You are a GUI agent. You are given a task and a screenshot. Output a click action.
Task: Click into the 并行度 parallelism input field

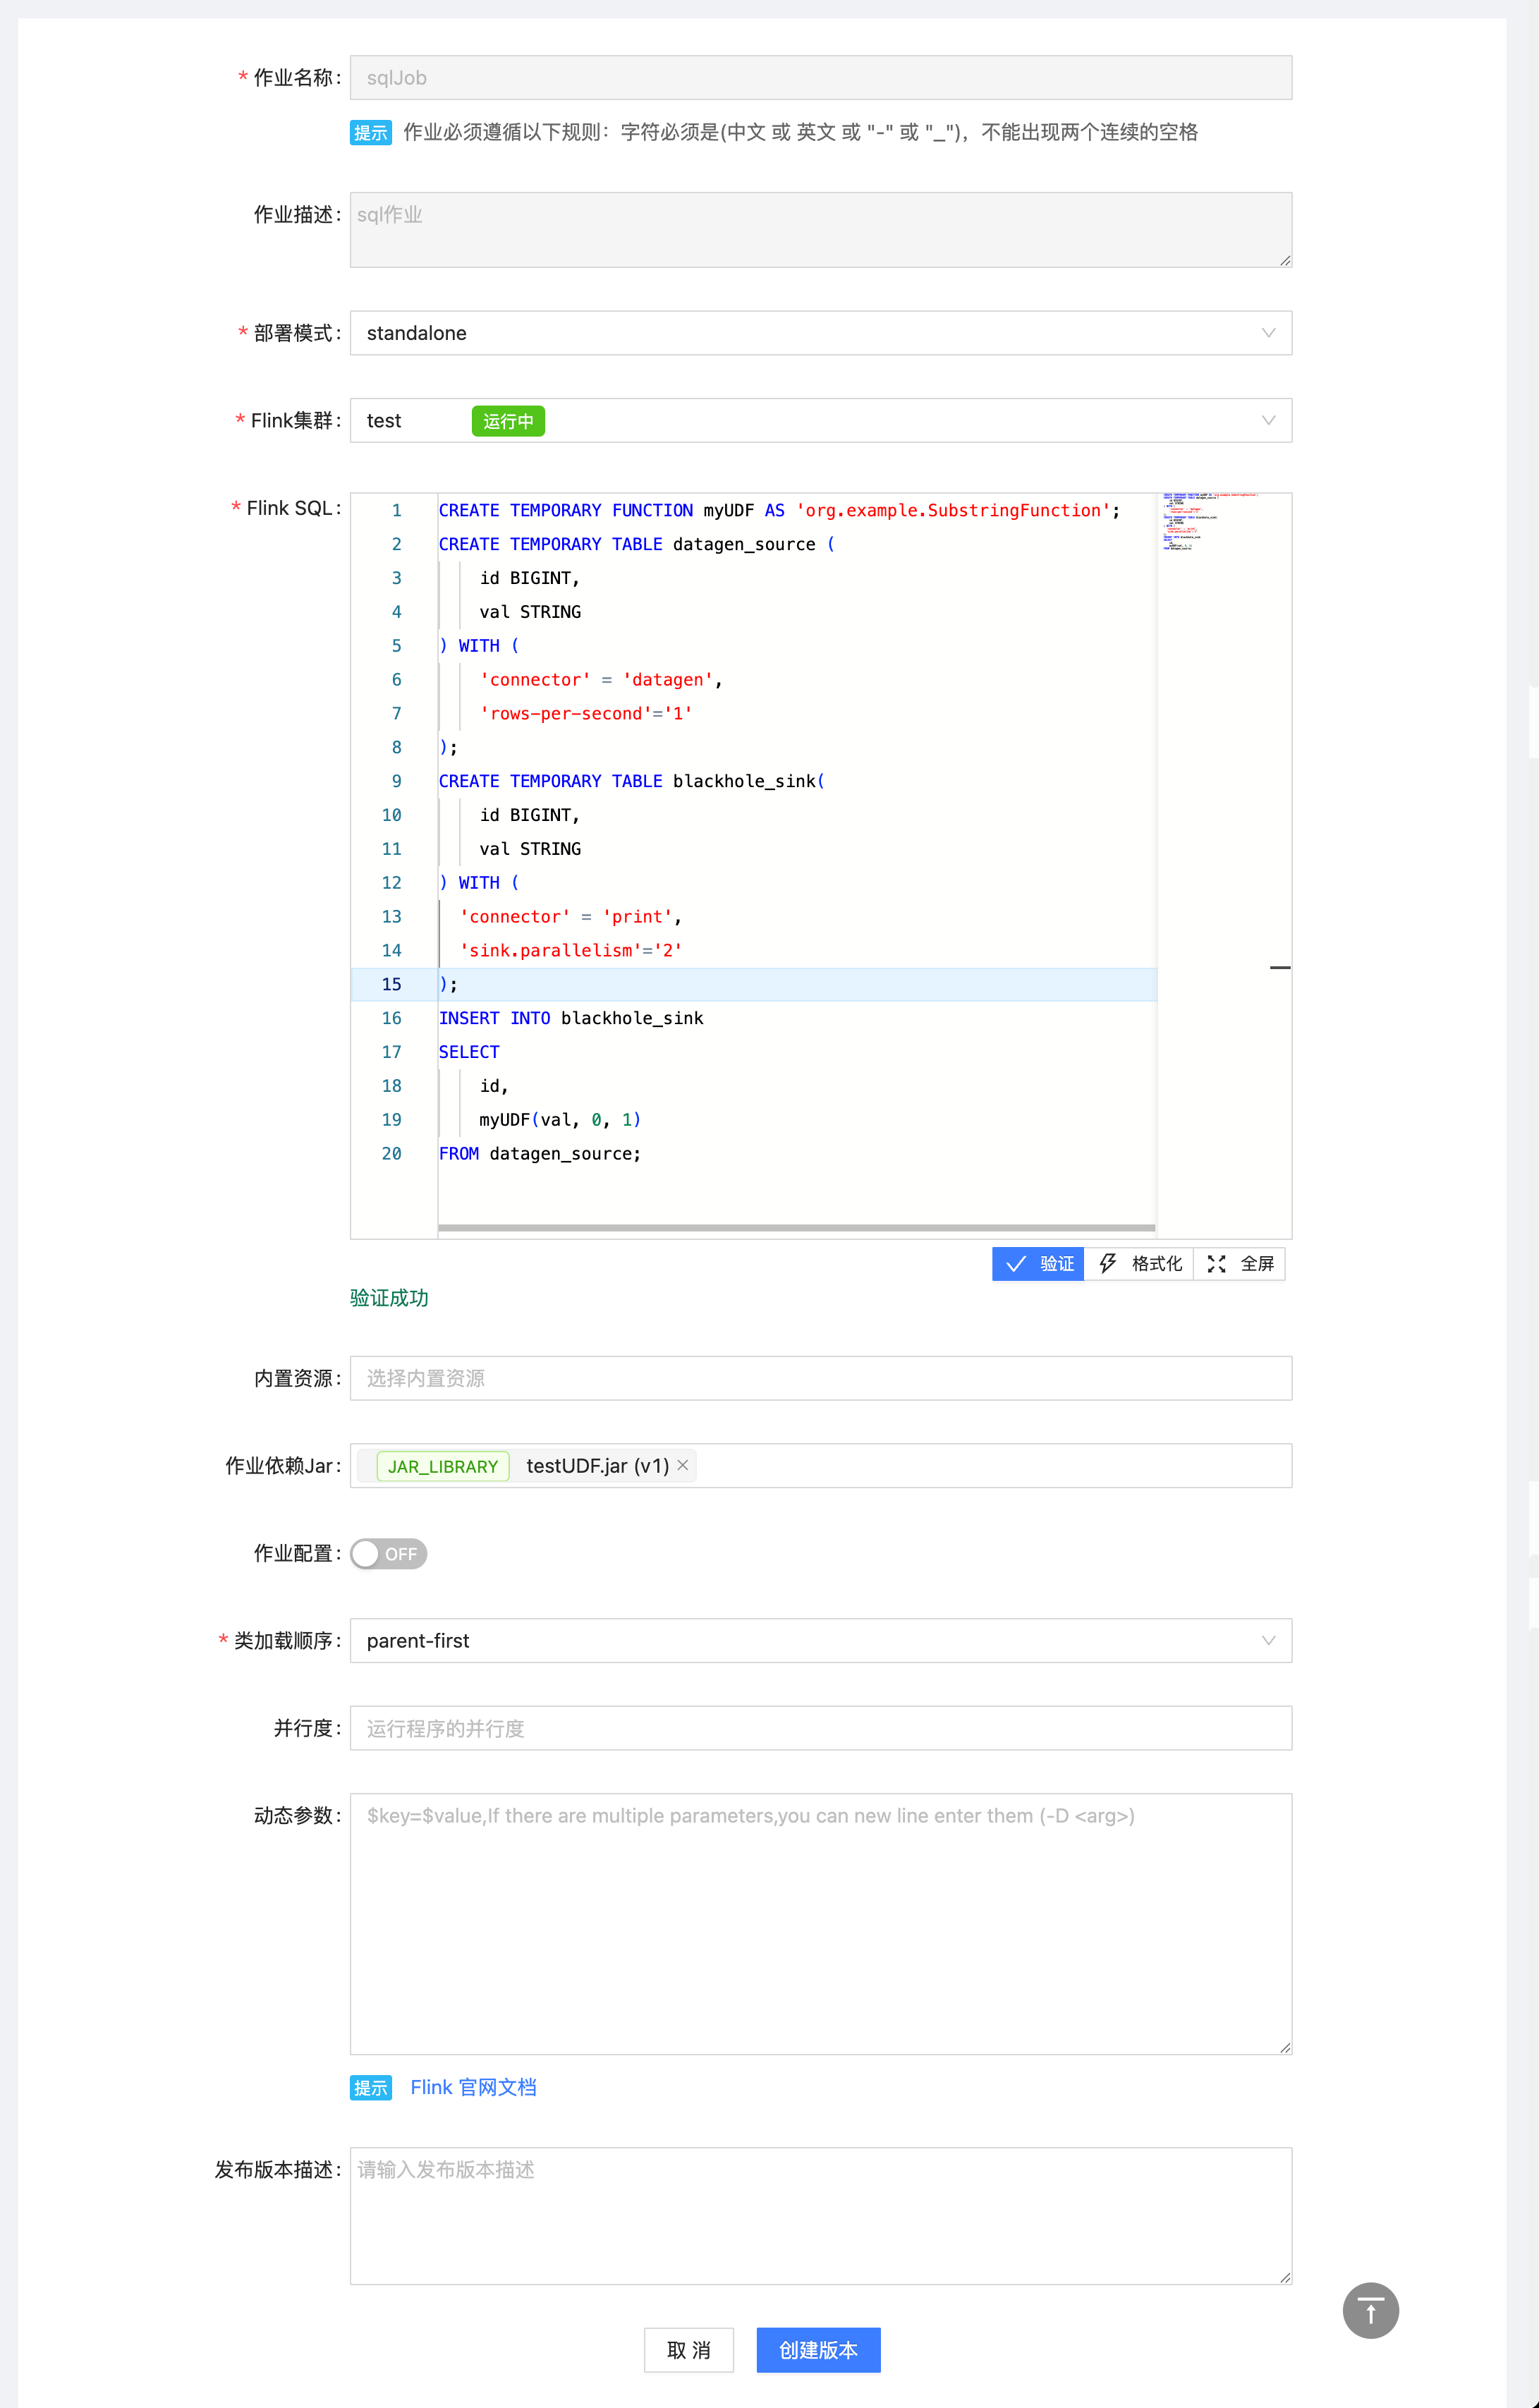[x=820, y=1728]
